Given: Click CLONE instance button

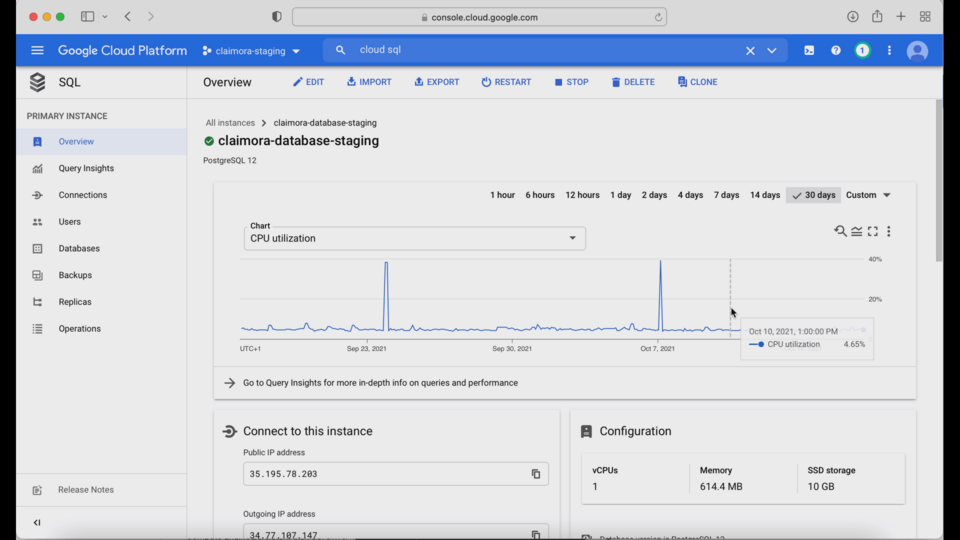Looking at the screenshot, I should 697,82.
